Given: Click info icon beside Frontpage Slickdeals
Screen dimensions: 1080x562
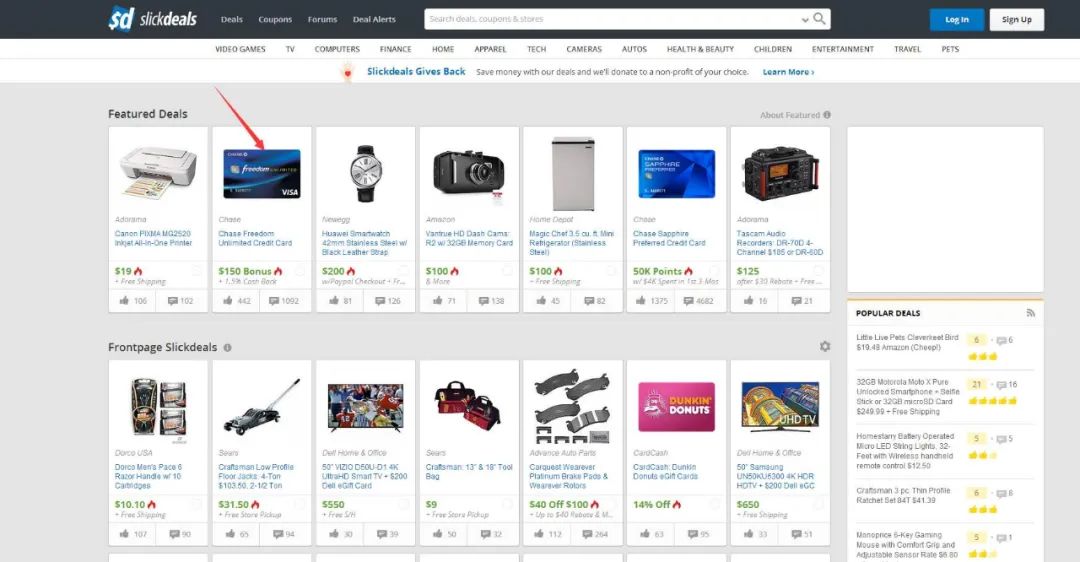Looking at the screenshot, I should point(227,348).
